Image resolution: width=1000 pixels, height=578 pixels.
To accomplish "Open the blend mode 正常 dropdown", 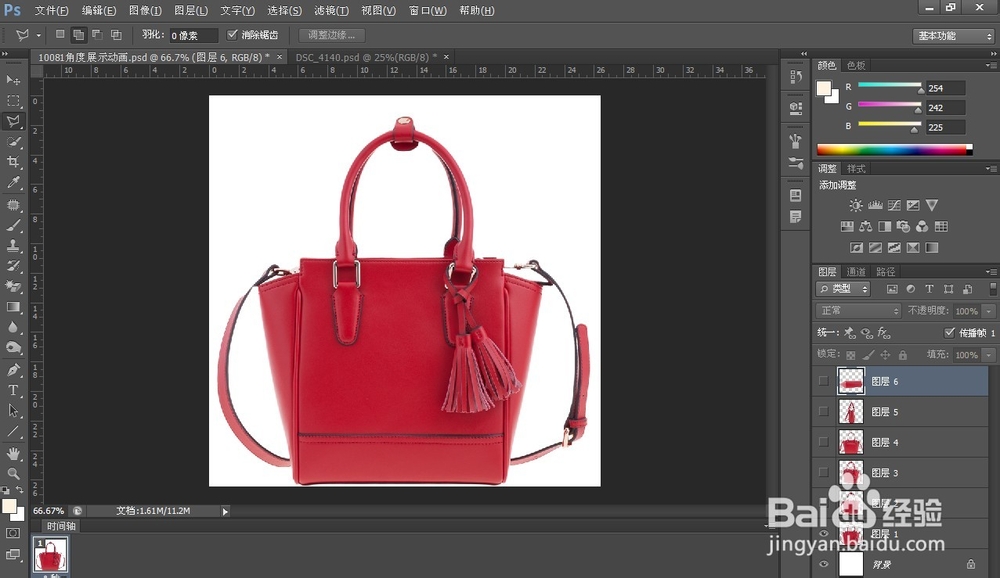I will coord(858,311).
